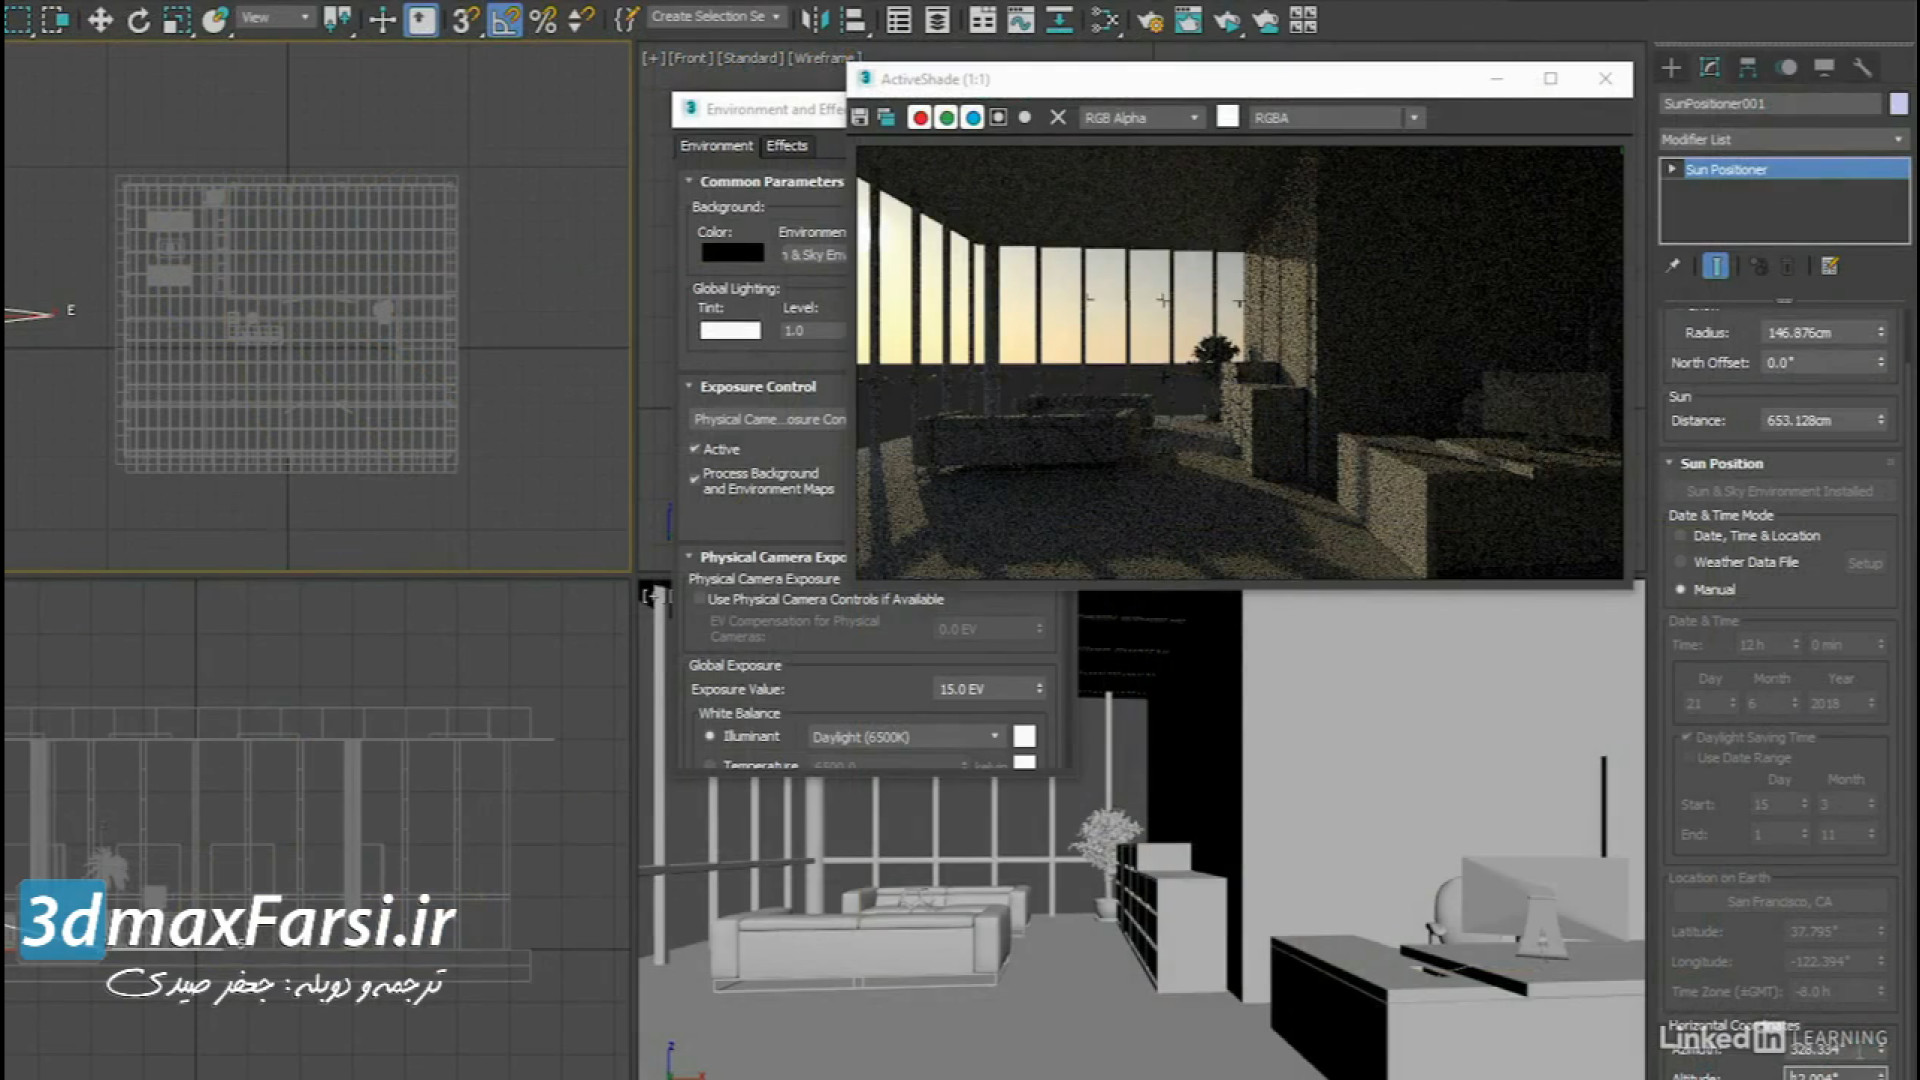The width and height of the screenshot is (1920, 1080).
Task: Open the Rendered Frame Window
Action: click(1188, 19)
